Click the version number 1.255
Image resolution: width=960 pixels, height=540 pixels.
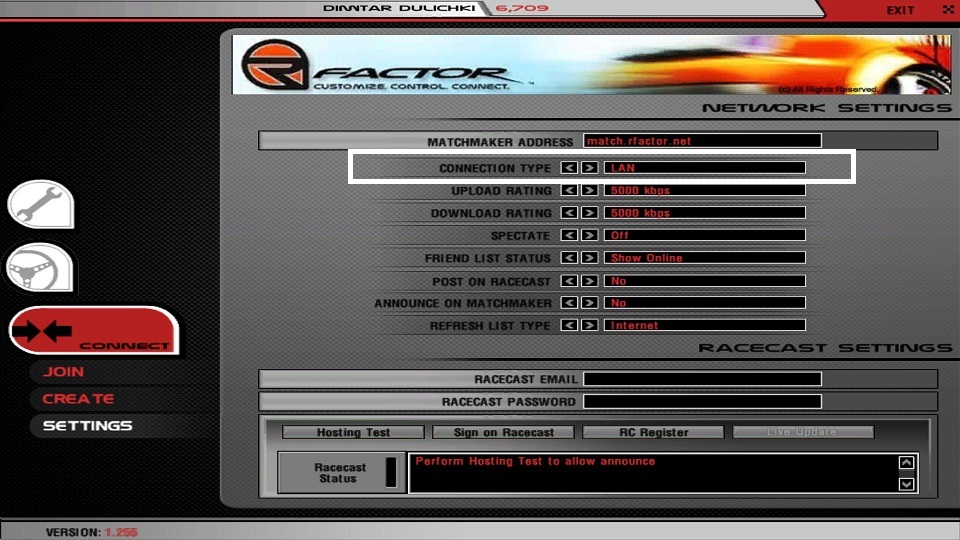pos(121,532)
